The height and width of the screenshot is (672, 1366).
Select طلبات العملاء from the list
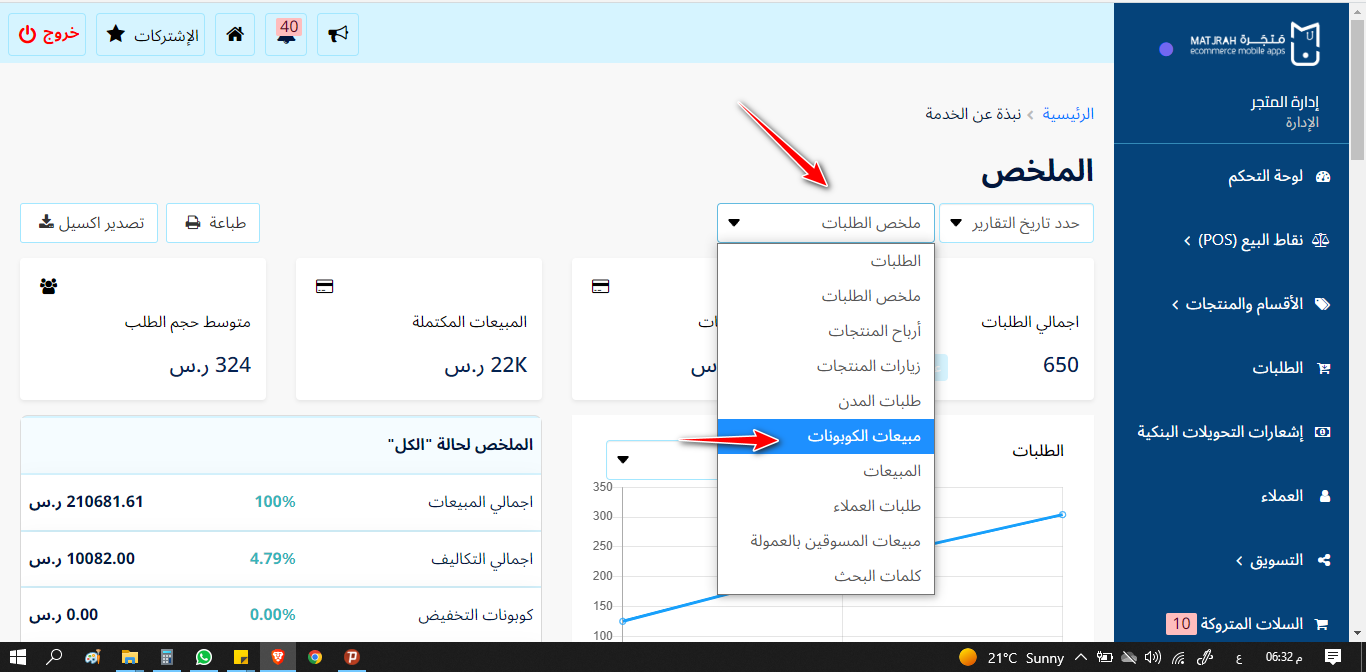pyautogui.click(x=826, y=506)
